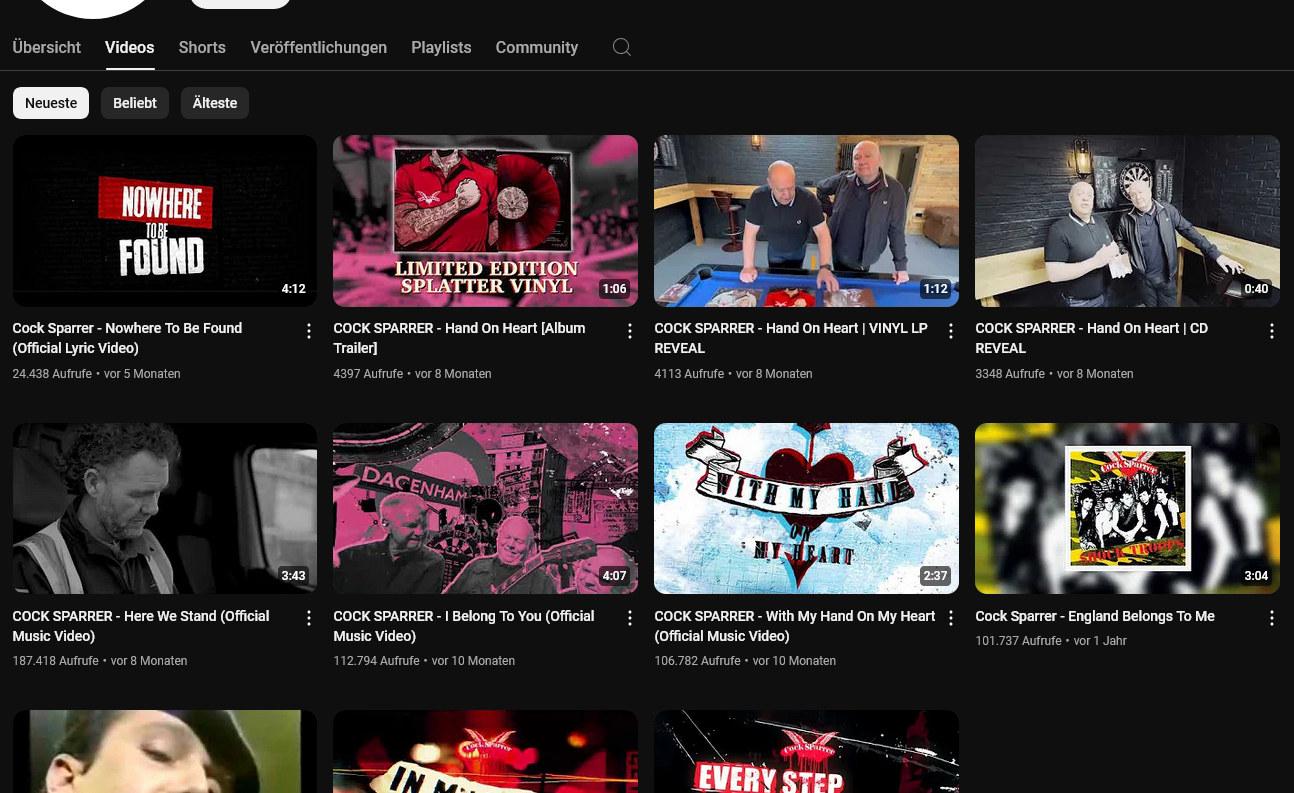Click the 4397 Aufrufe view count
The image size is (1294, 793).
tap(368, 374)
